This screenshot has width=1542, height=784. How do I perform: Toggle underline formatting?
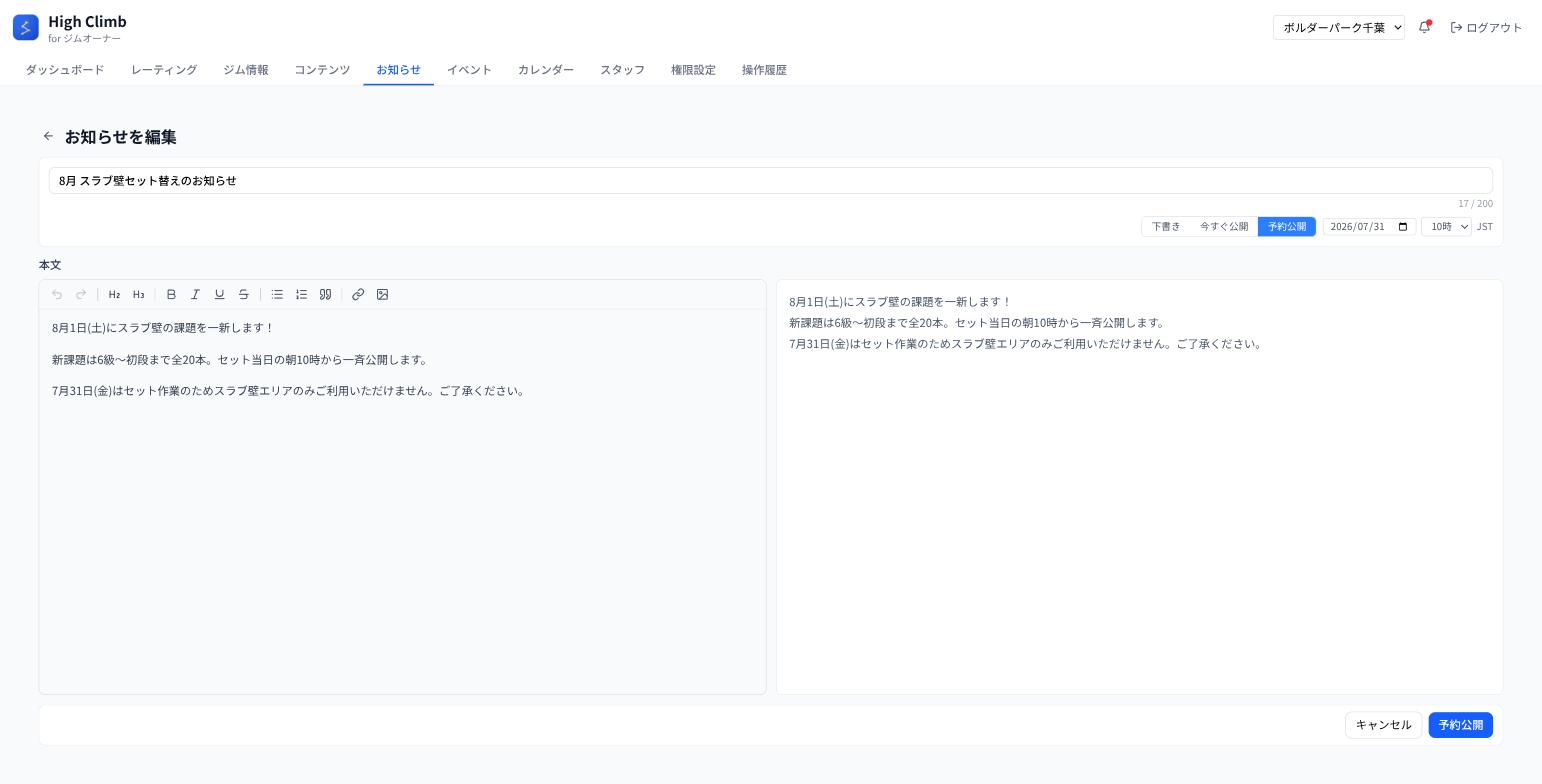coord(219,294)
